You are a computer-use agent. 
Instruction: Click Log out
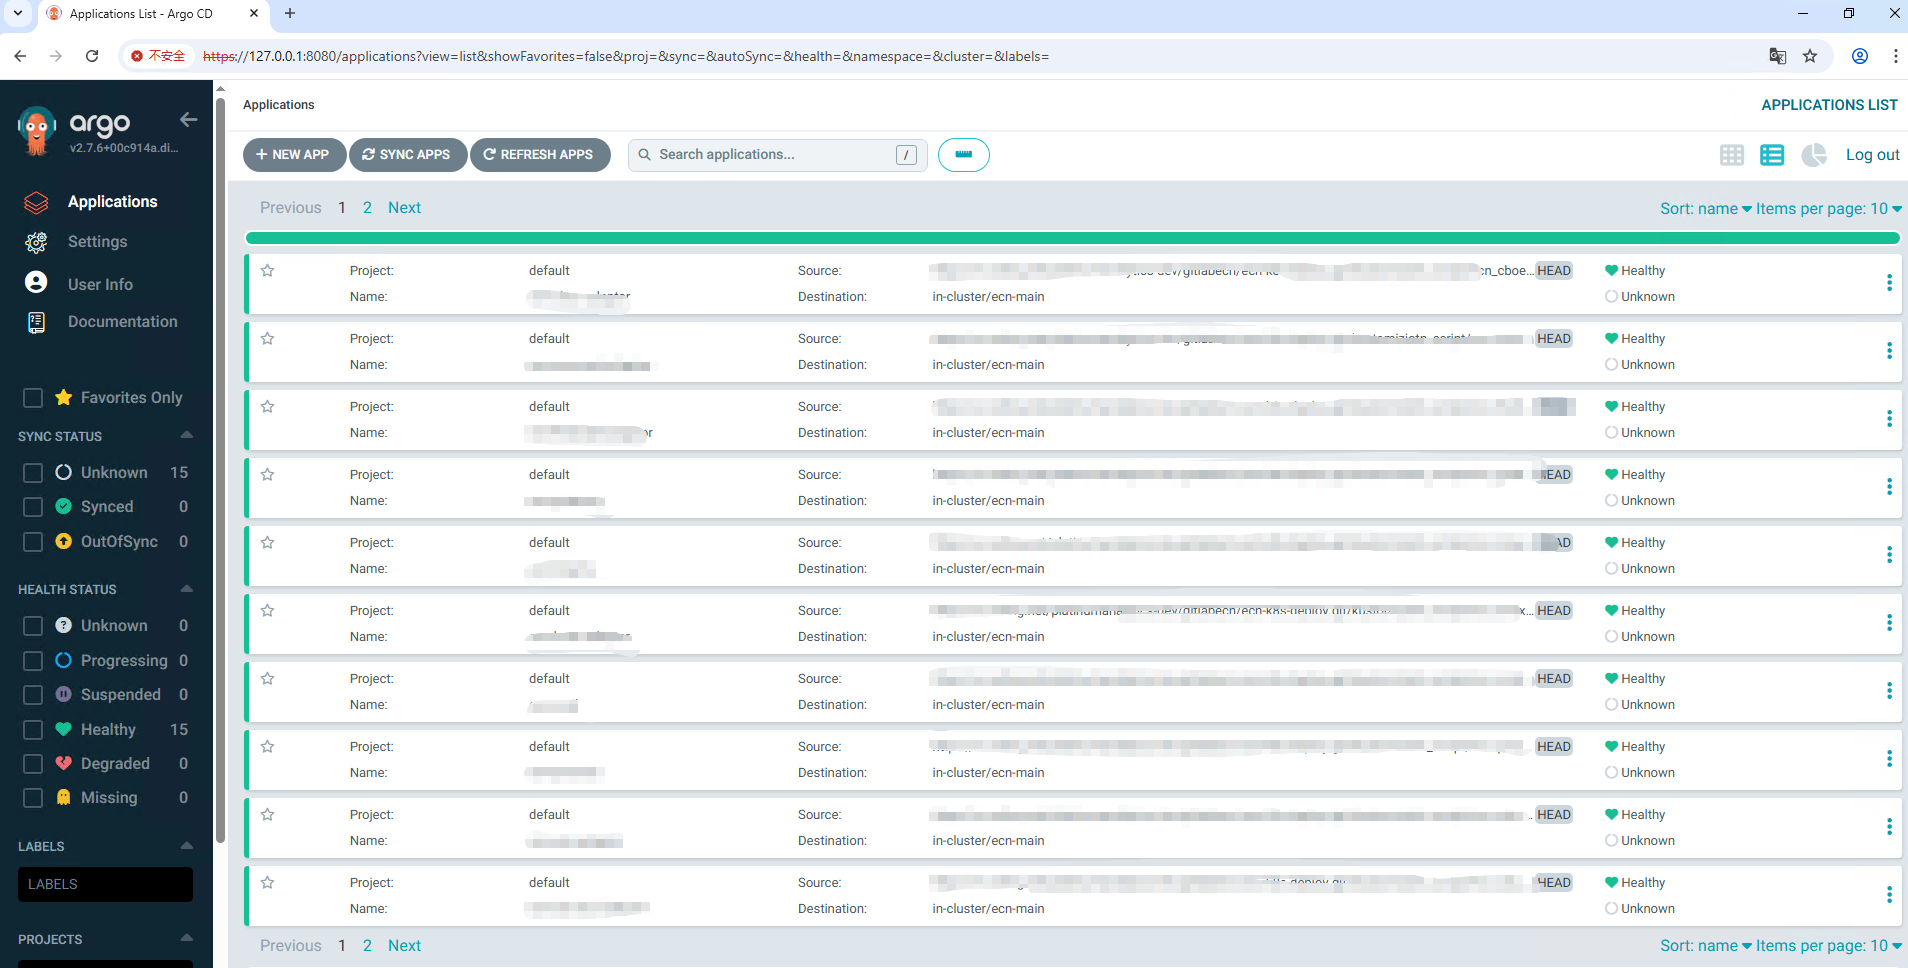pos(1872,155)
